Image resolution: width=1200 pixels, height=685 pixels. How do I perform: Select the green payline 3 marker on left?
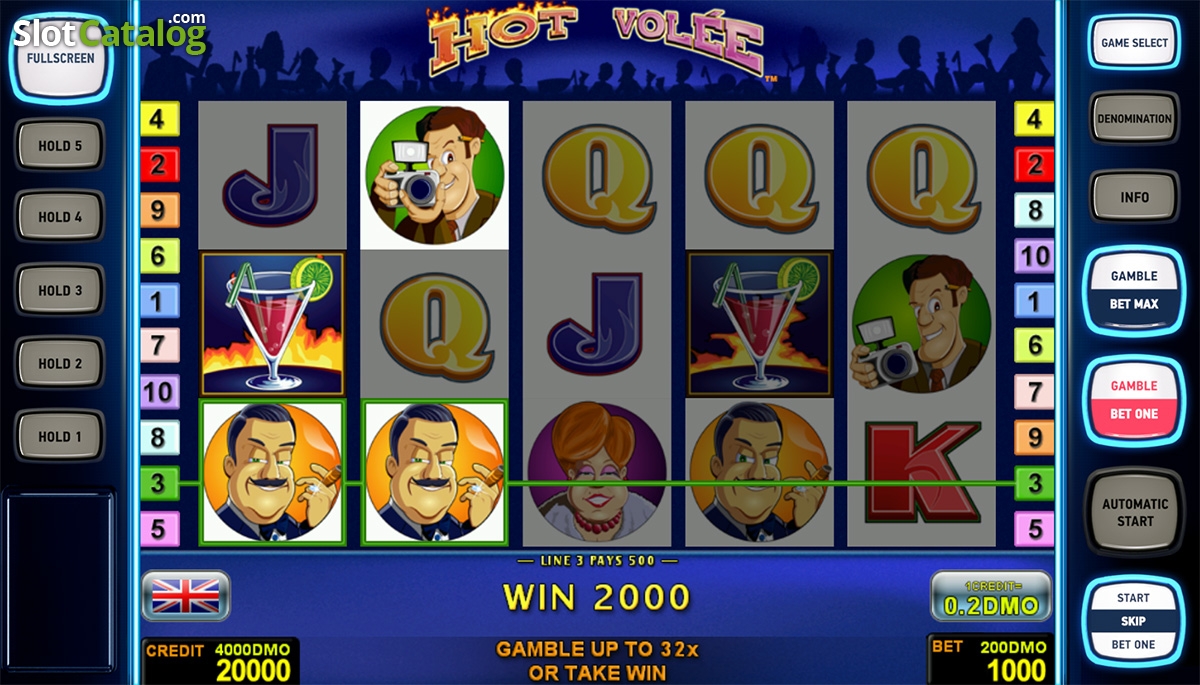pos(159,483)
